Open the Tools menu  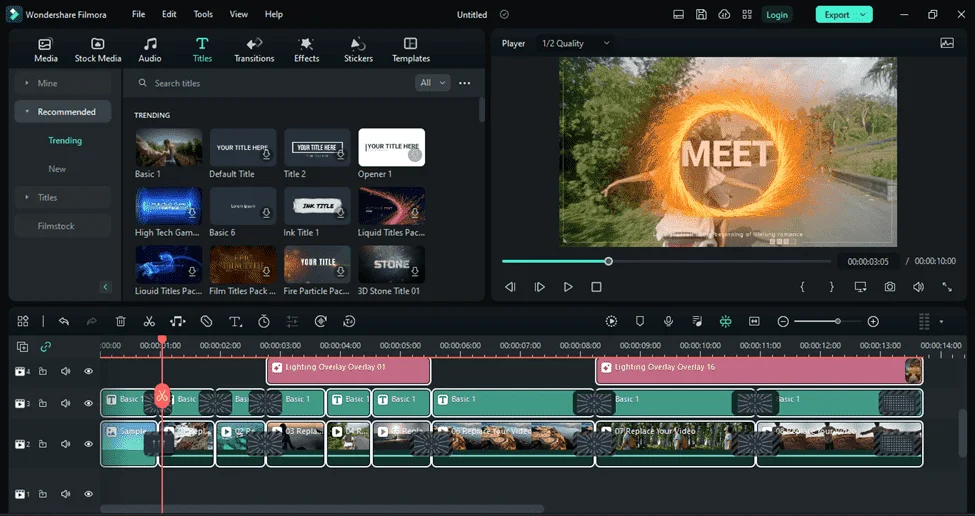[x=203, y=14]
